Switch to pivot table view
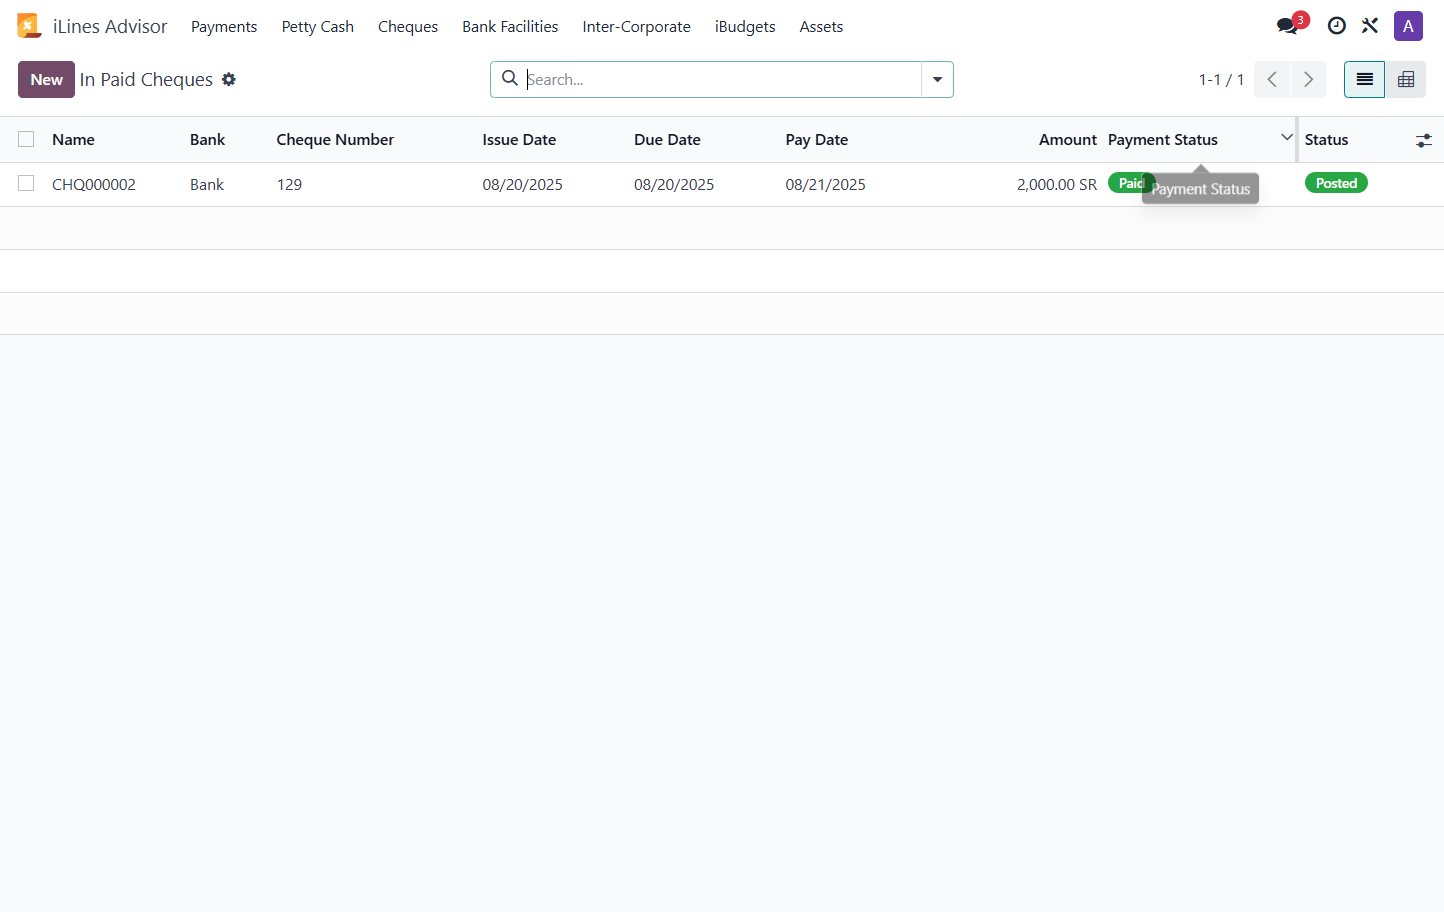 tap(1406, 79)
